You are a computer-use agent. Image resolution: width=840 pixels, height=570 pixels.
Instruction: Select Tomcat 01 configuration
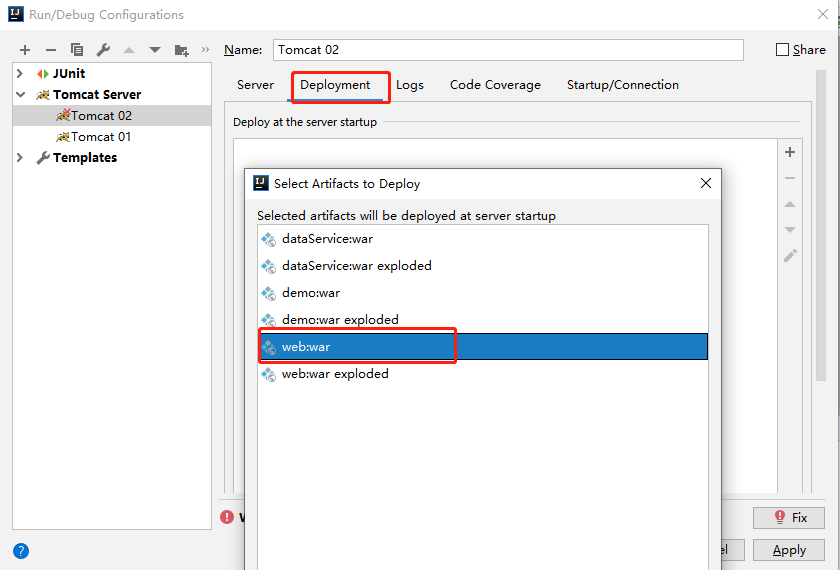coord(112,137)
